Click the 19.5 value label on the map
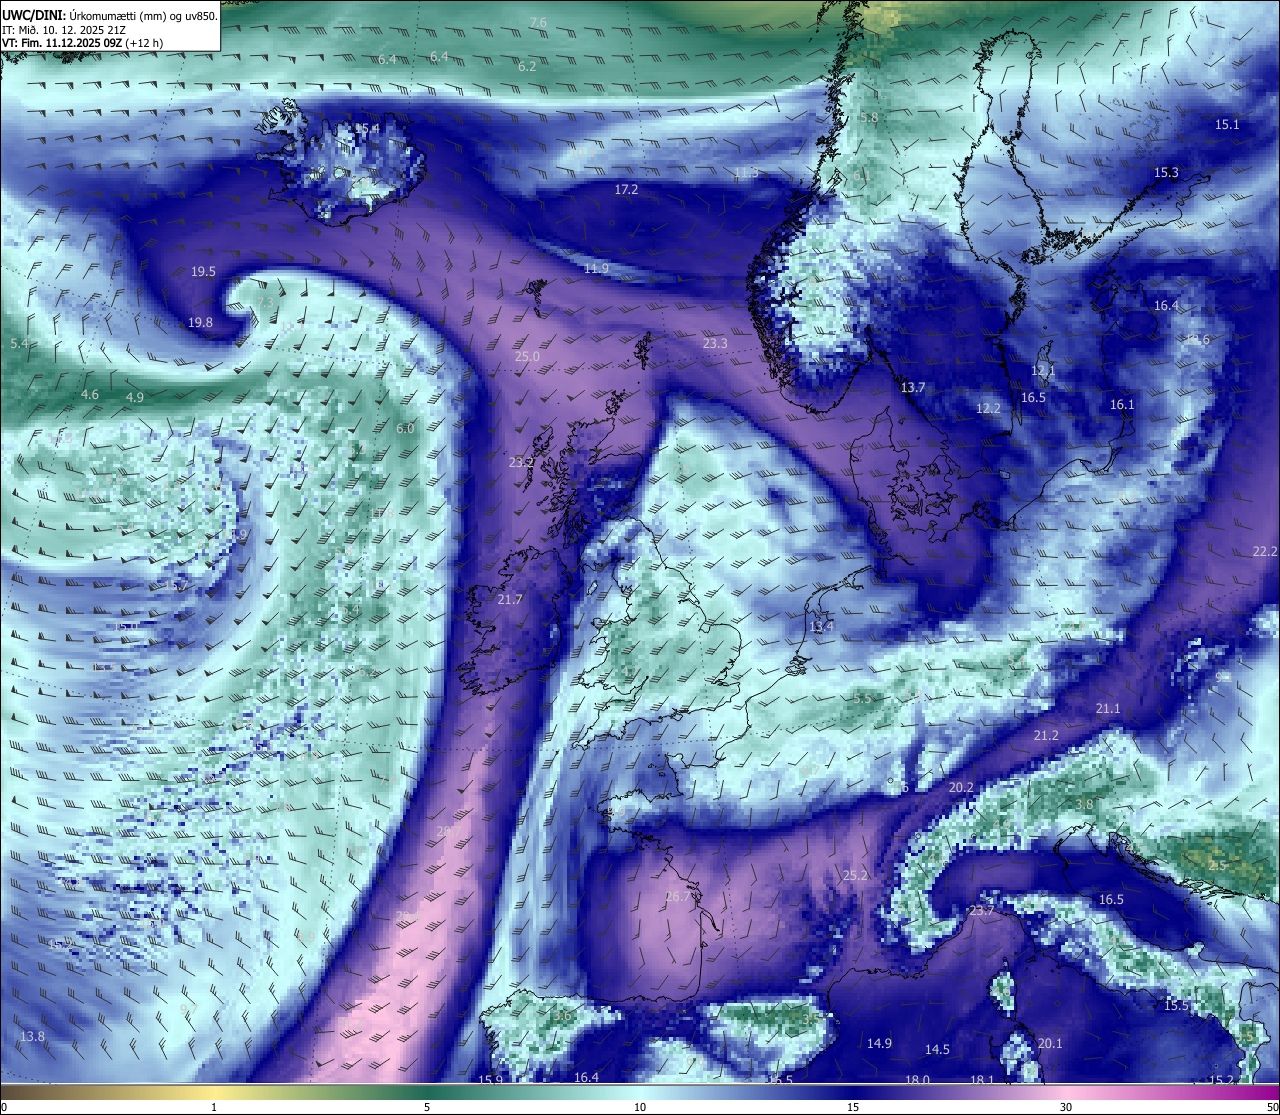 (x=203, y=272)
